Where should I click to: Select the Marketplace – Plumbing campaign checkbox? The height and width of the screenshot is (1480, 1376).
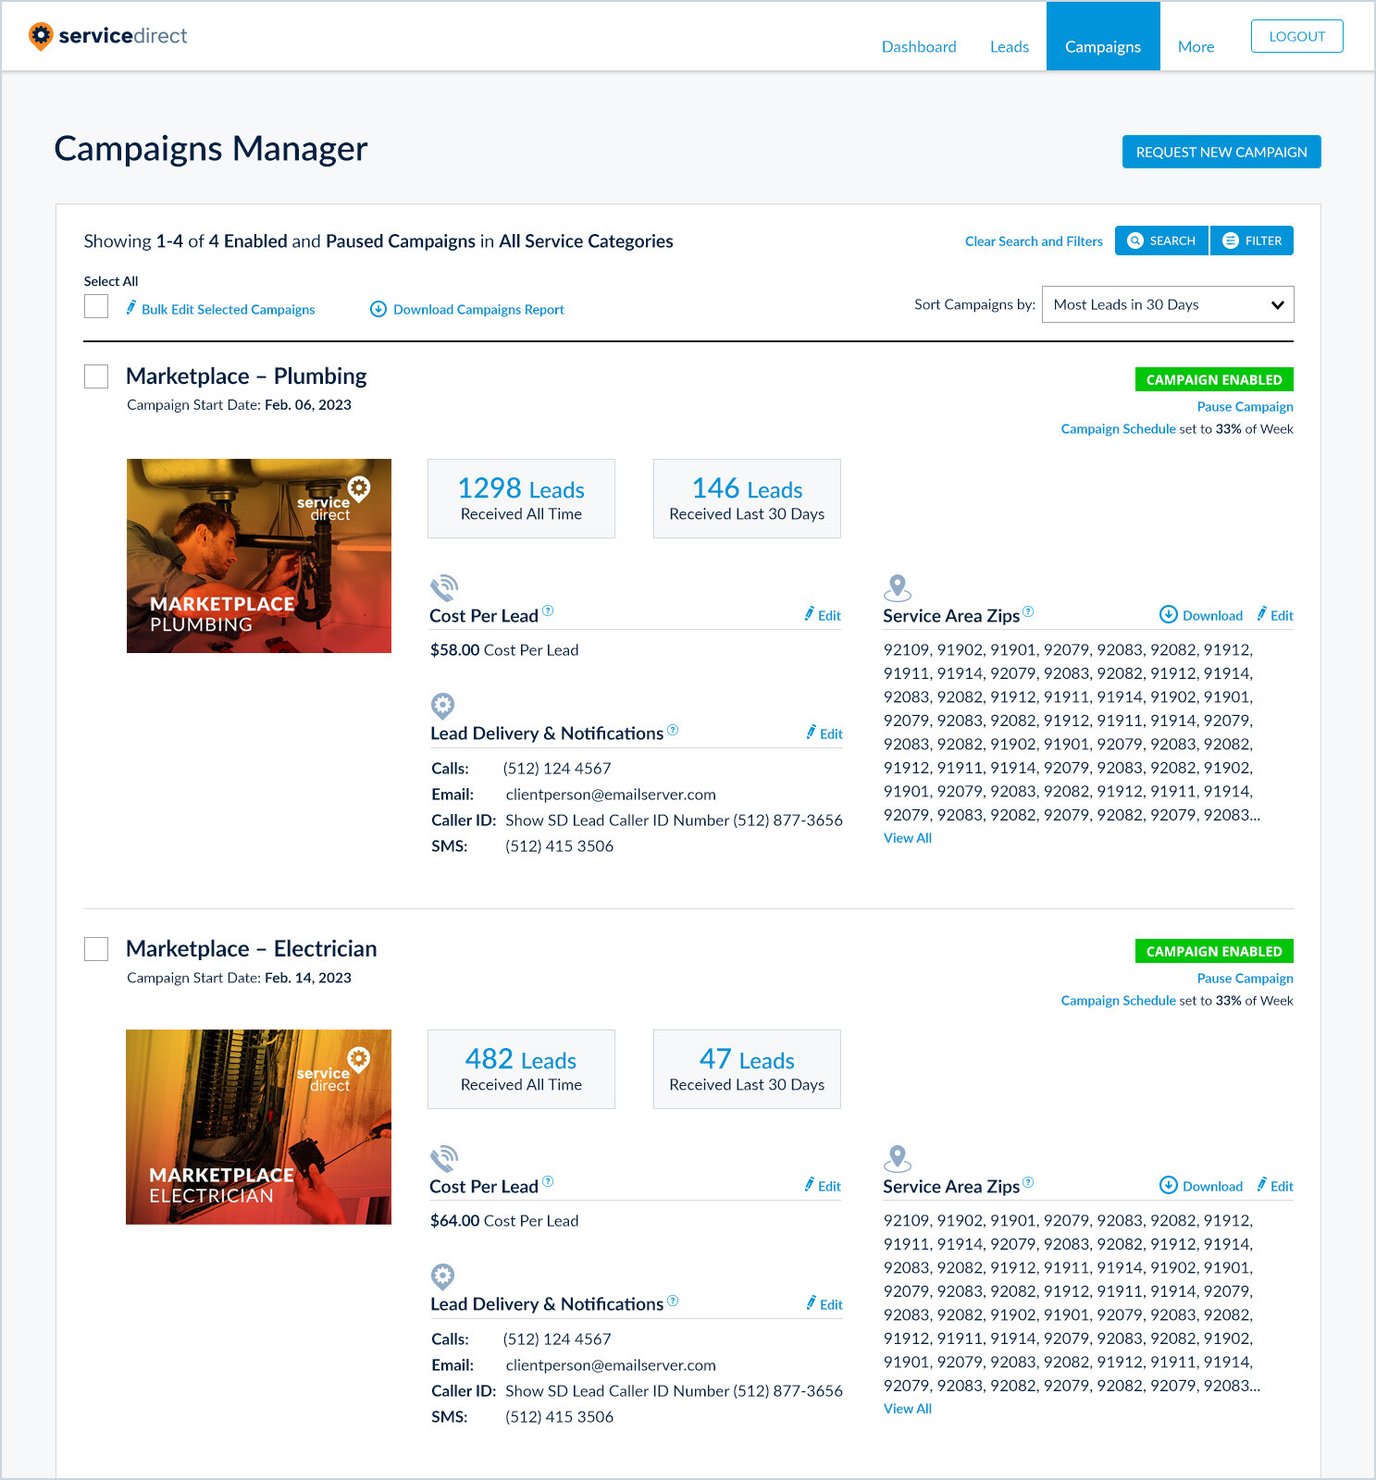tap(95, 376)
